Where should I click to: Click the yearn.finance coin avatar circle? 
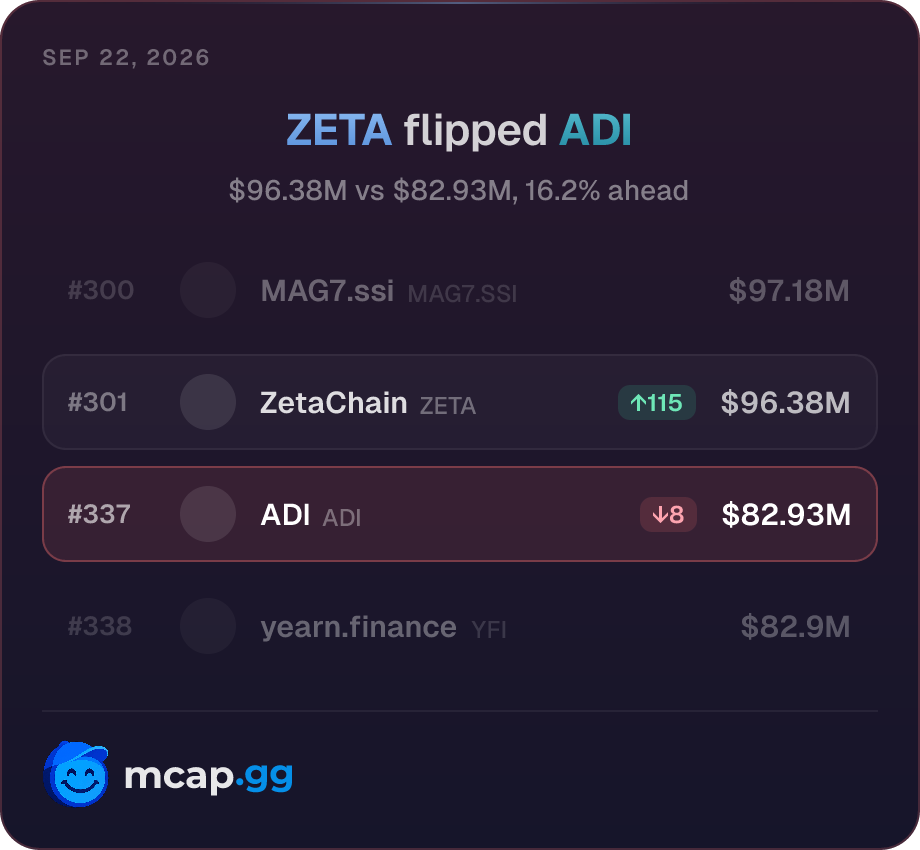click(208, 626)
